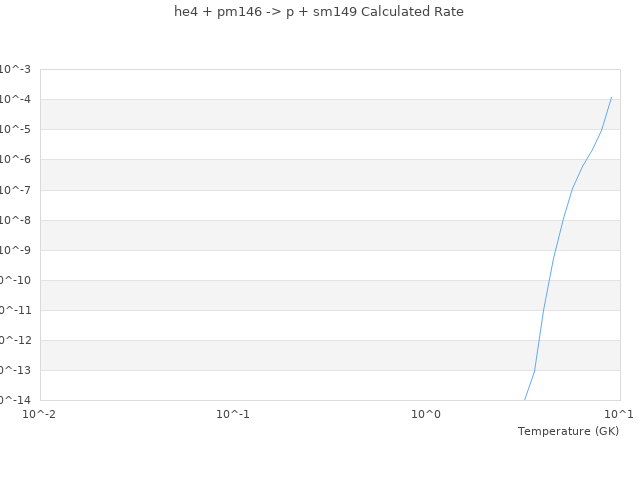640x480 pixels.
Task: Click the bottom start of the blue rate curve
Action: pos(525,399)
